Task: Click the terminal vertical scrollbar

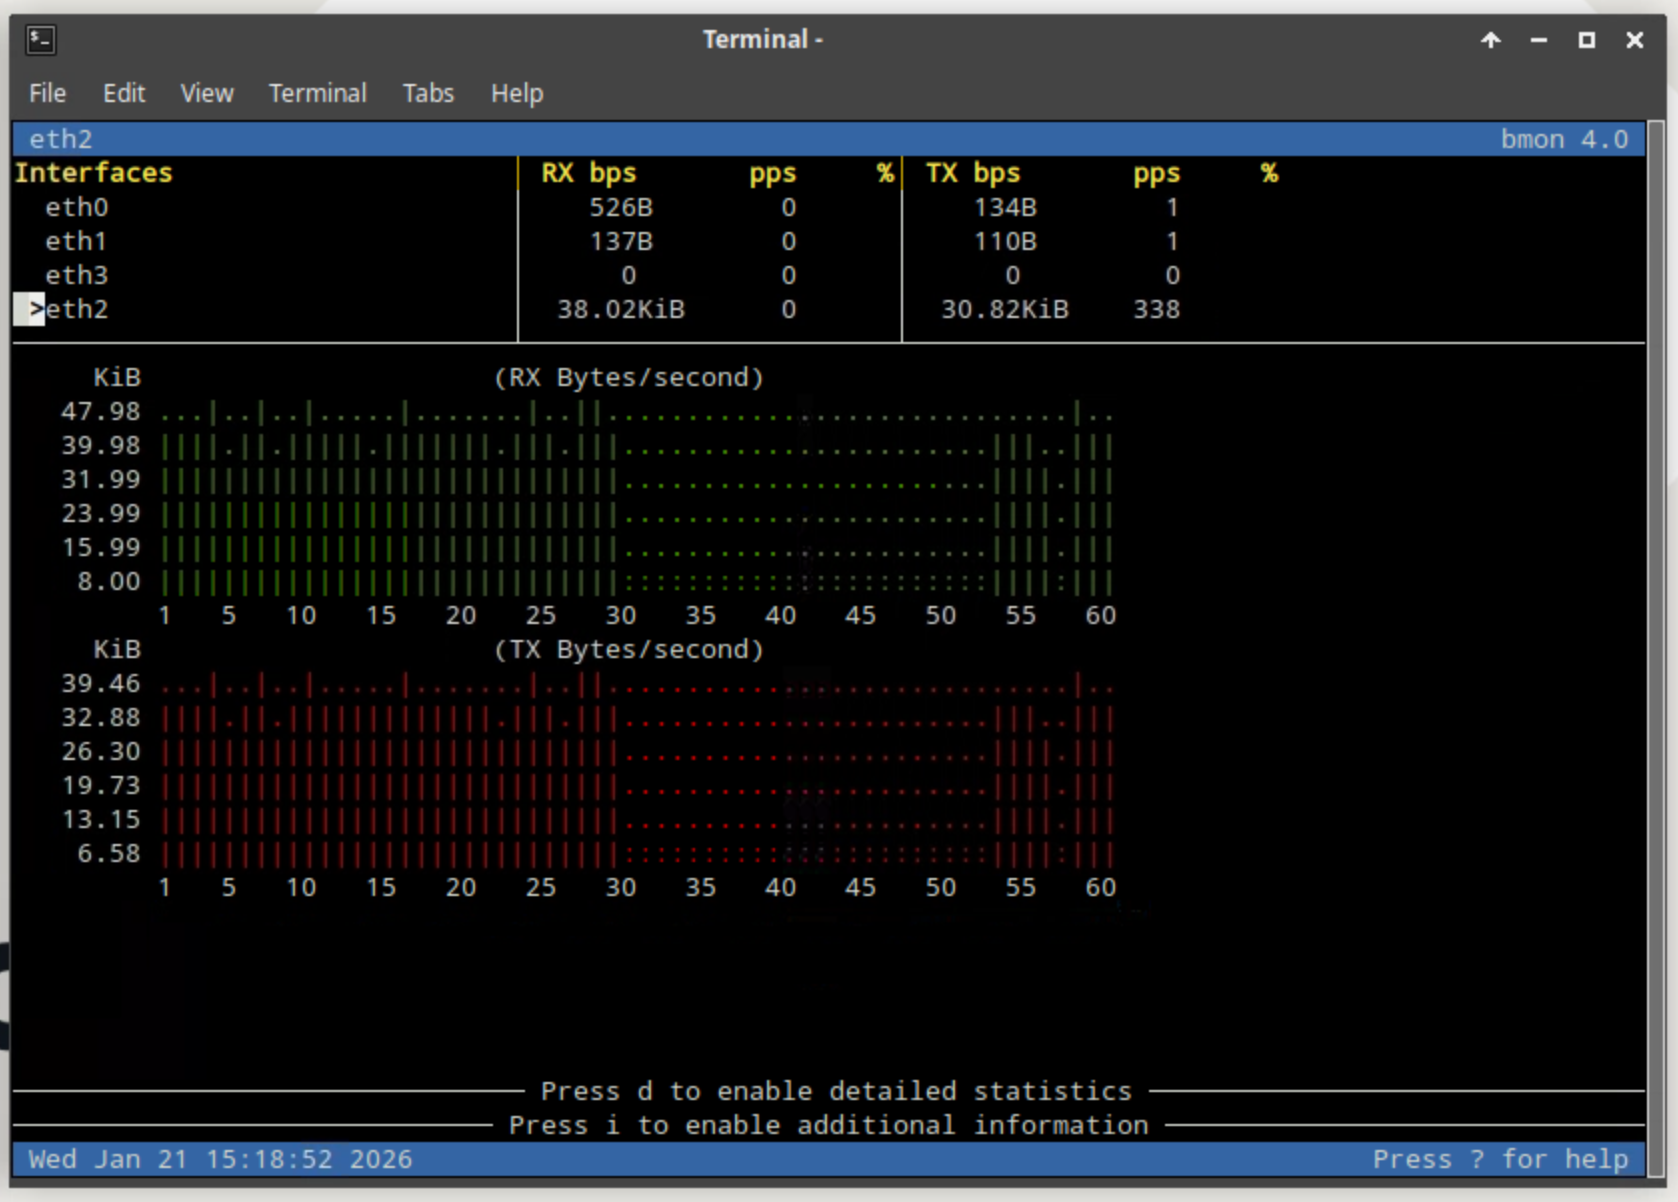Action: 1655,640
